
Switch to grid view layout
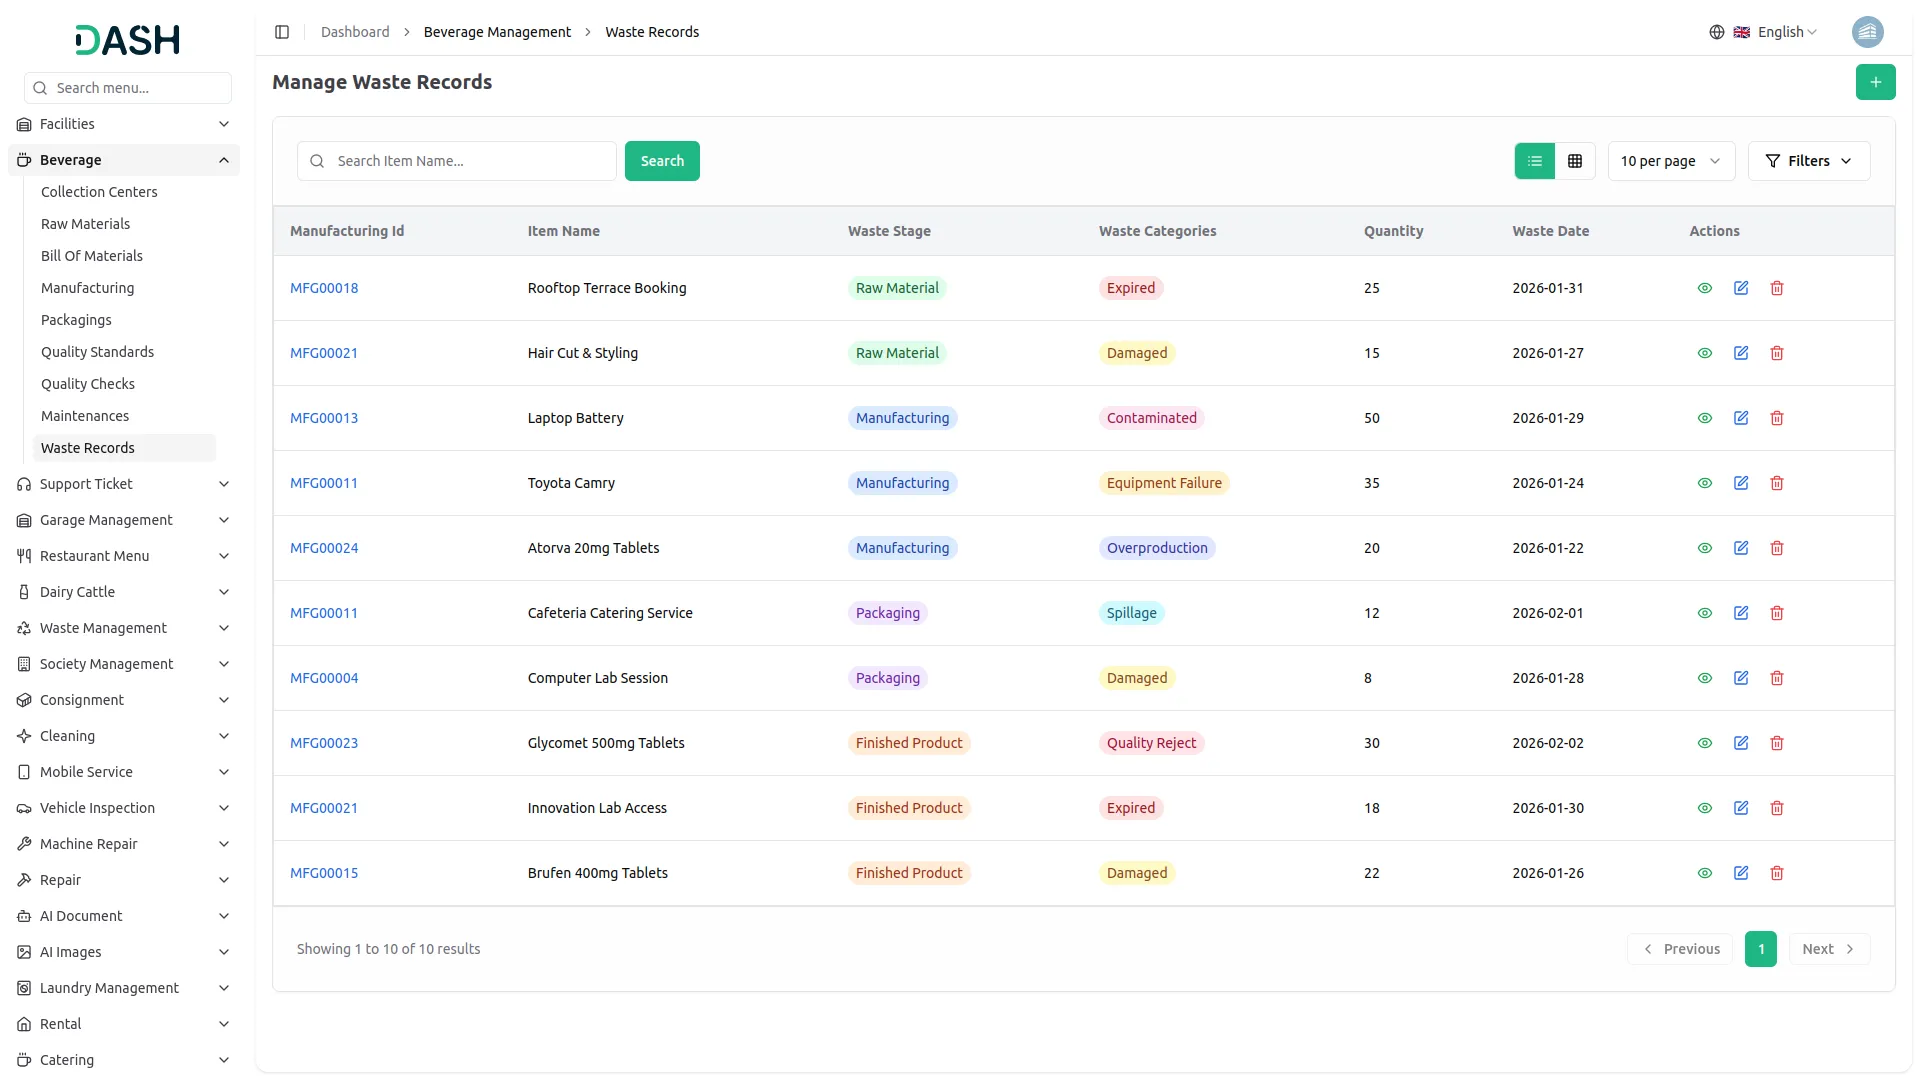click(x=1574, y=161)
